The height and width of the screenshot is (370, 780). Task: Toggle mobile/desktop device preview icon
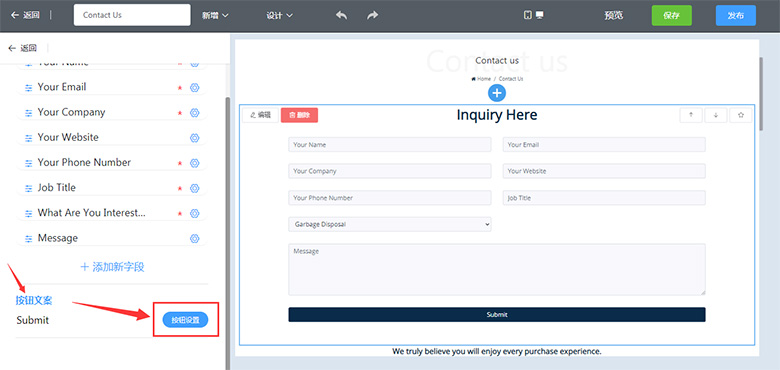coord(533,15)
